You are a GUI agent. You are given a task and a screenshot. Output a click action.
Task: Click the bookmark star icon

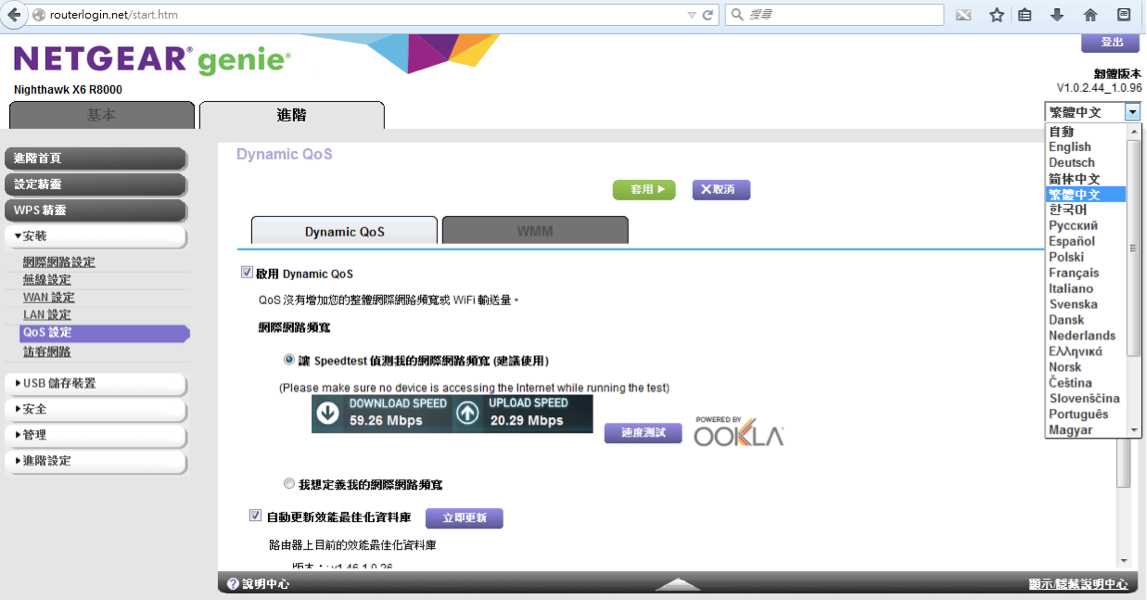pos(996,15)
